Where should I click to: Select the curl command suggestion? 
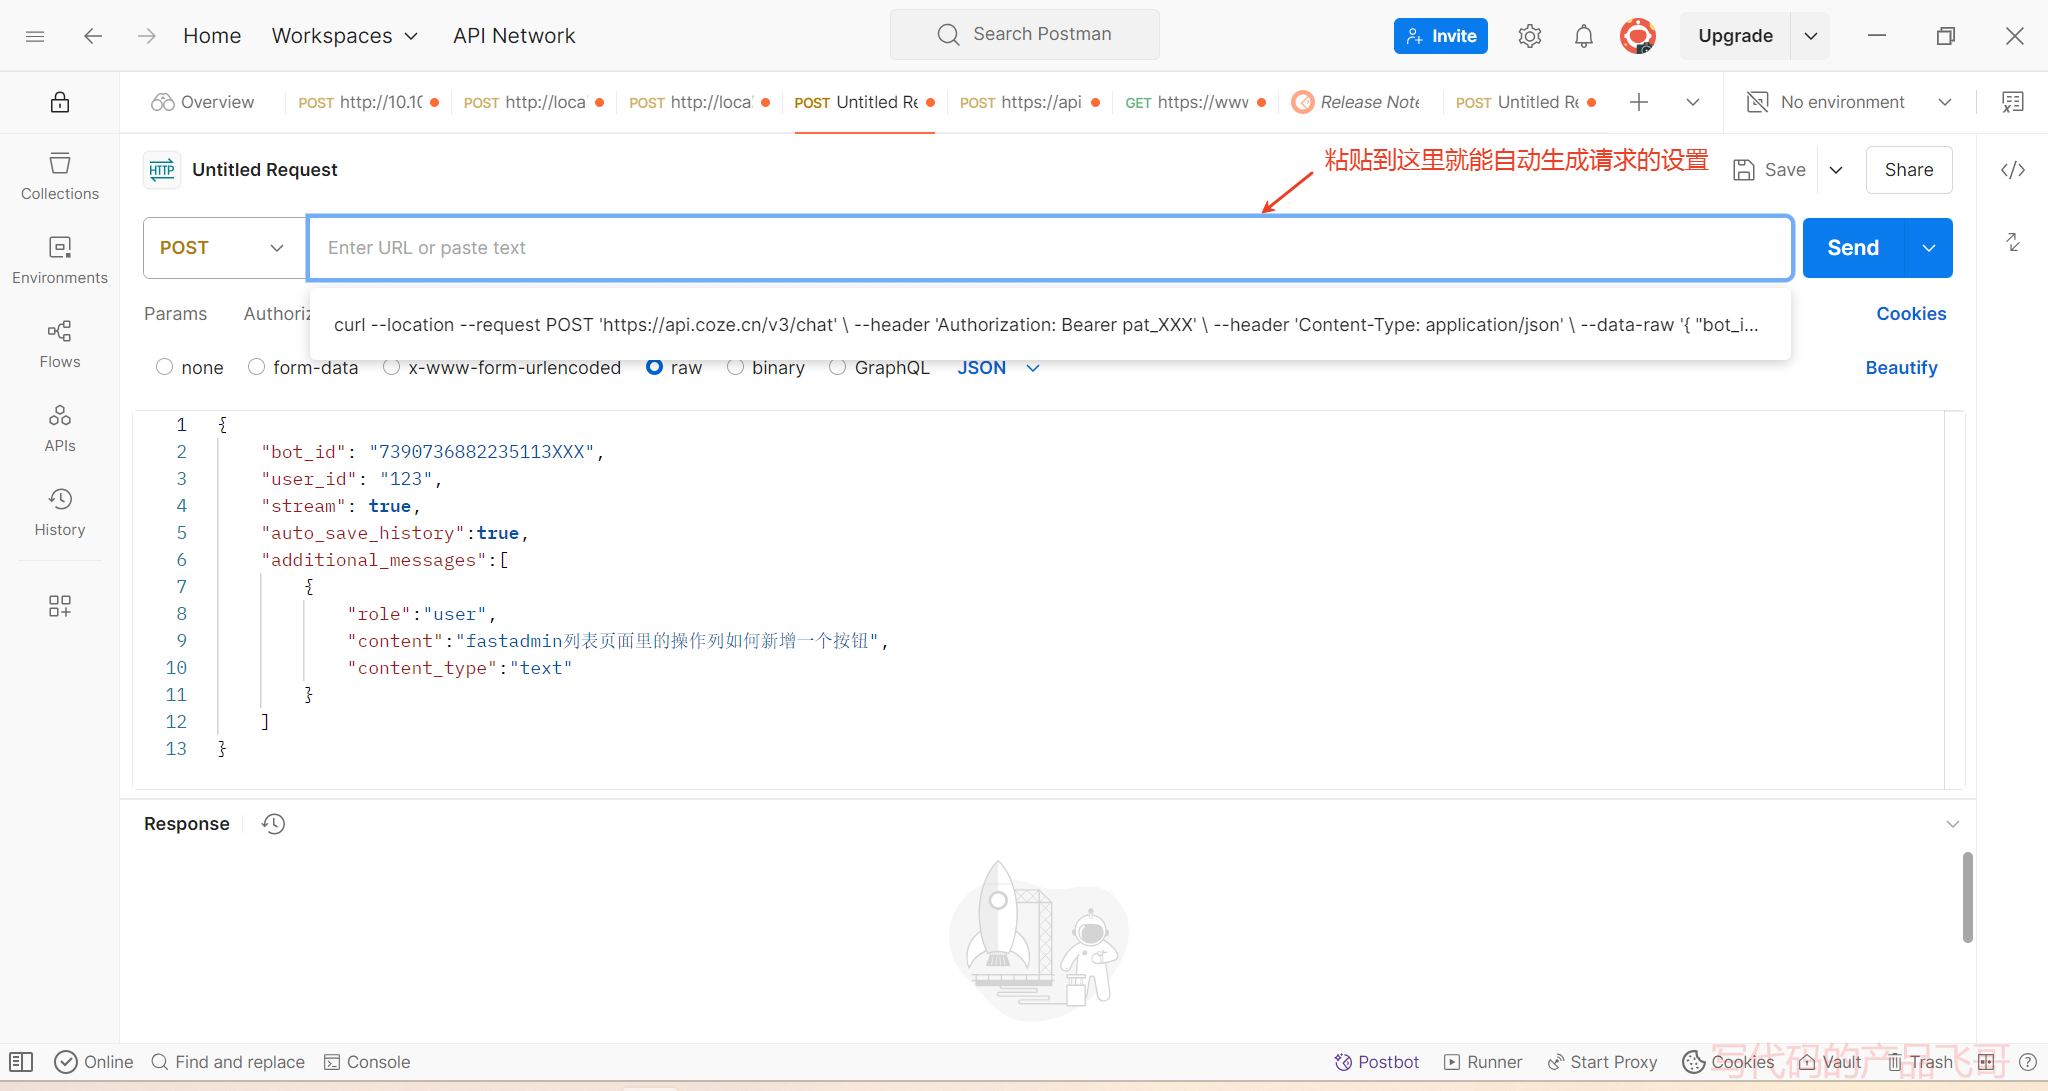1050,325
